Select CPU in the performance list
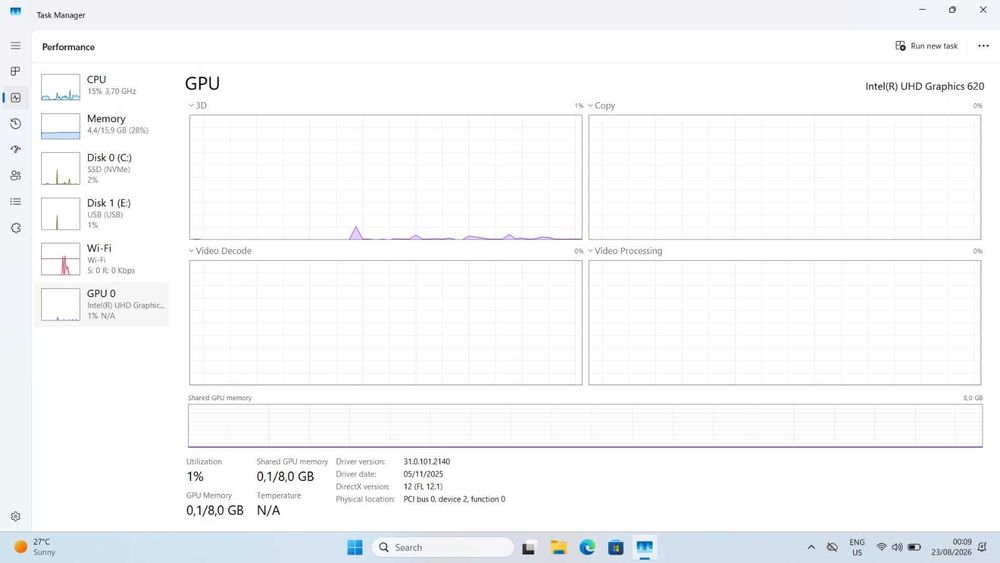Screen dimensions: 1000x563 tap(102, 87)
